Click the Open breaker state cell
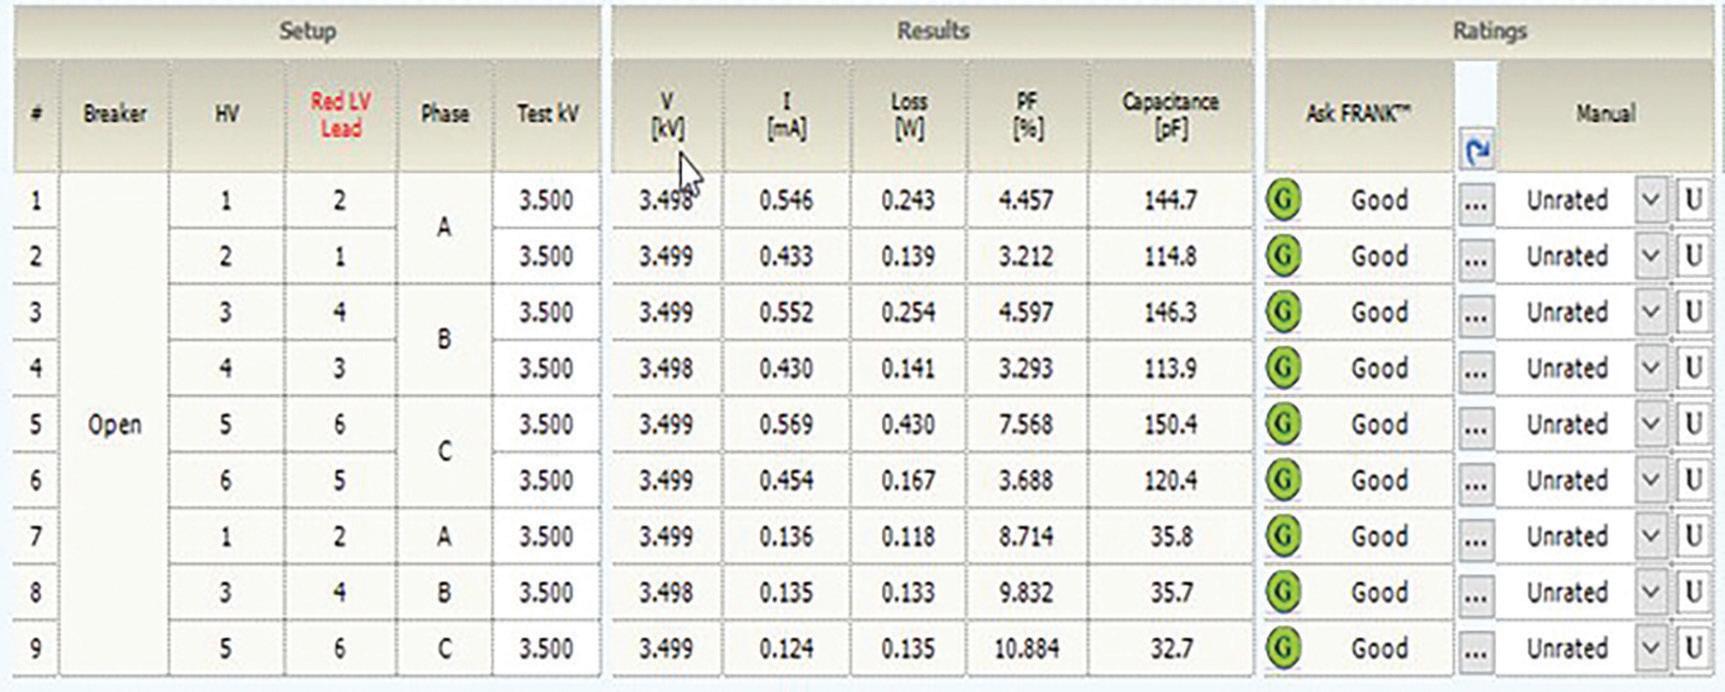The height and width of the screenshot is (692, 1725). coord(114,424)
